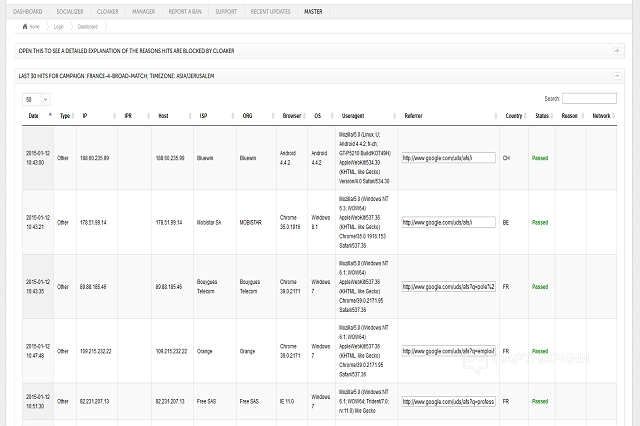
Task: Click the Home breadcrumb icon
Action: coord(23,26)
